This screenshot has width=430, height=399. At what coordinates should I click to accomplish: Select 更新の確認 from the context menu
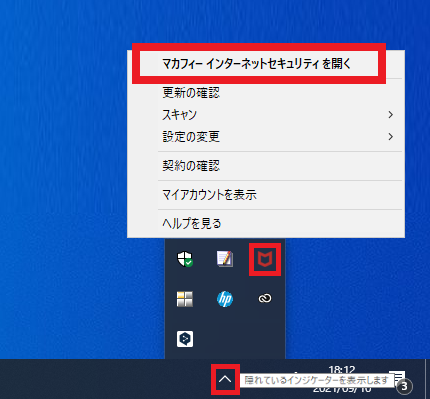pos(266,92)
